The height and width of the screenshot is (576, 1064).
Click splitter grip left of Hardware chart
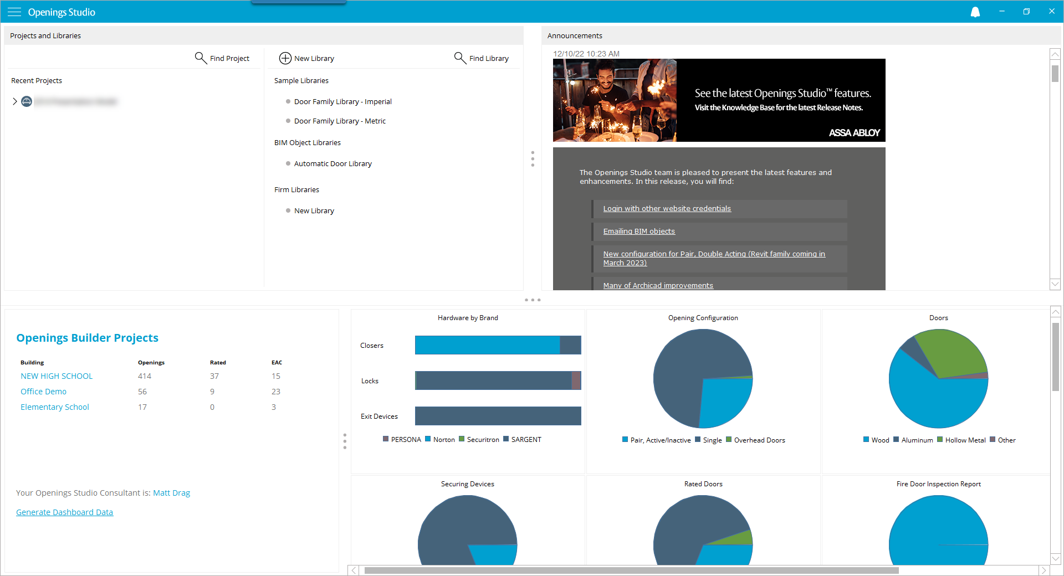345,441
